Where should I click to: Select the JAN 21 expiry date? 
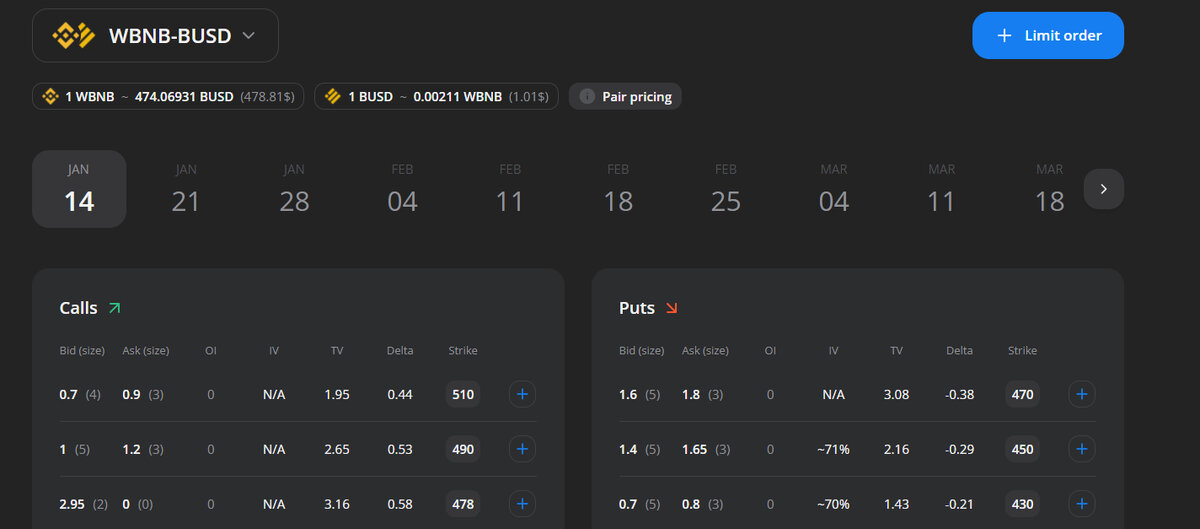click(x=186, y=189)
